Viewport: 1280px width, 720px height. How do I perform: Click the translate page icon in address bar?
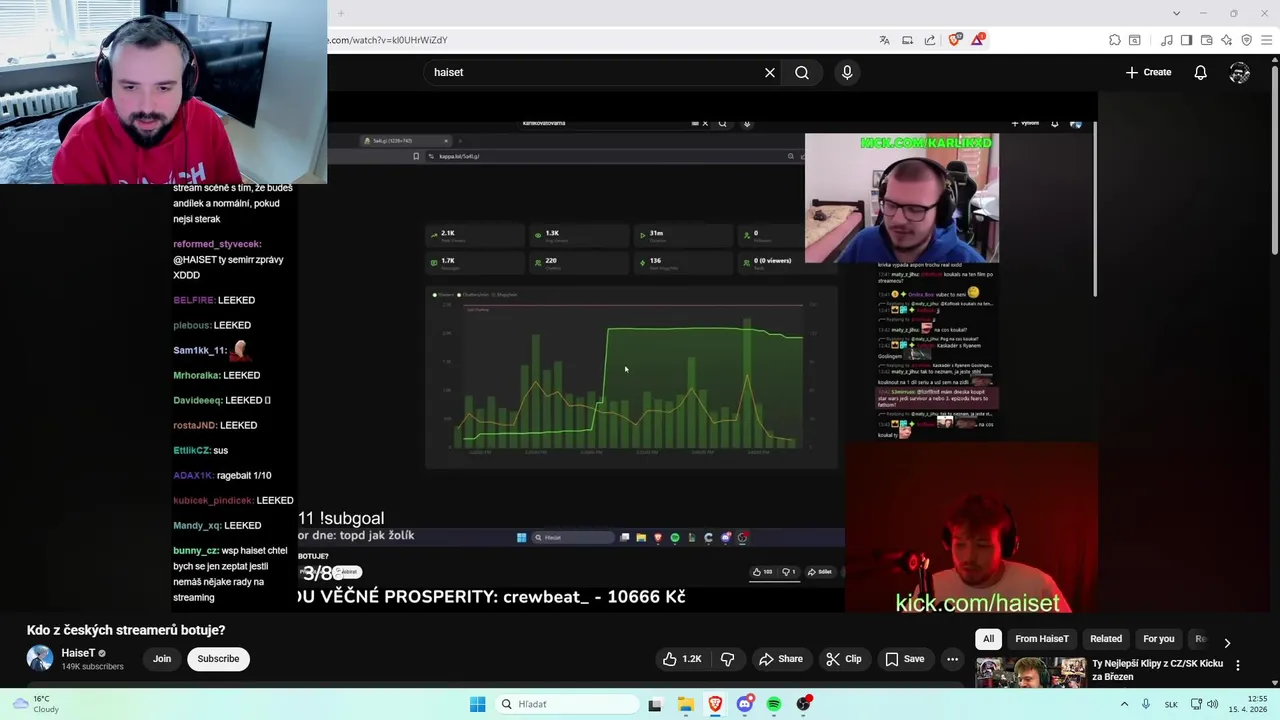pyautogui.click(x=885, y=40)
